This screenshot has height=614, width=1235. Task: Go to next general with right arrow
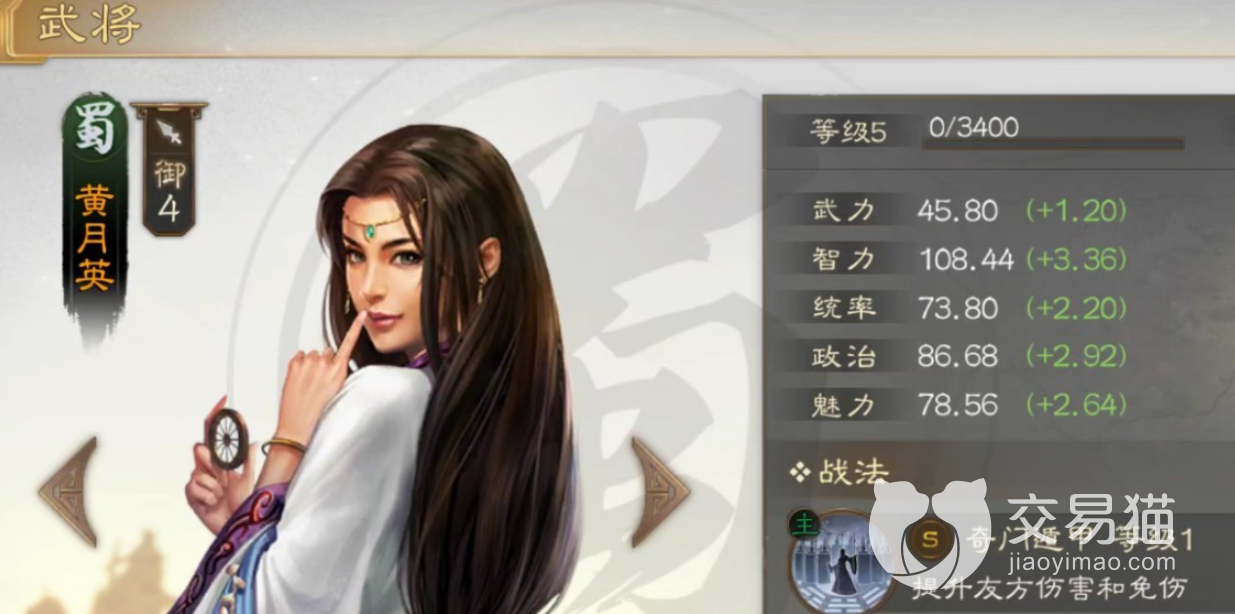pyautogui.click(x=659, y=491)
